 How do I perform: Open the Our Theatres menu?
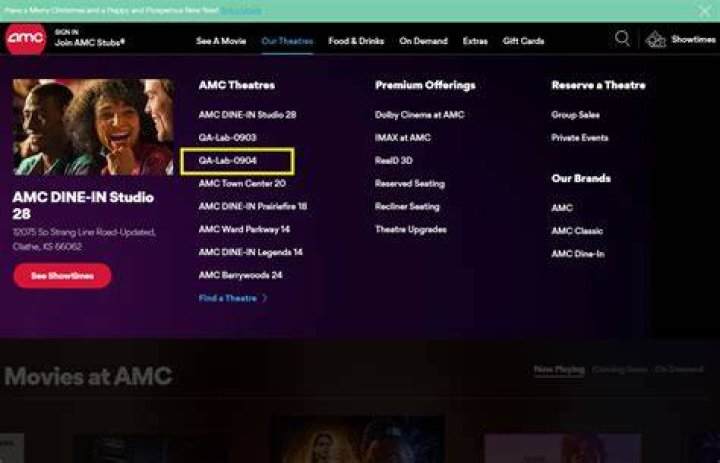click(x=287, y=41)
